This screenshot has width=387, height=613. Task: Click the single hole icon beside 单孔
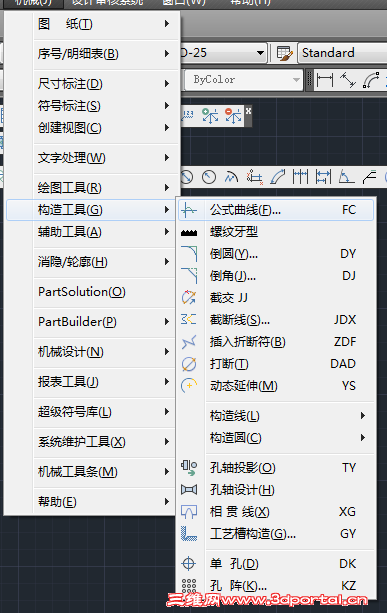[x=189, y=563]
